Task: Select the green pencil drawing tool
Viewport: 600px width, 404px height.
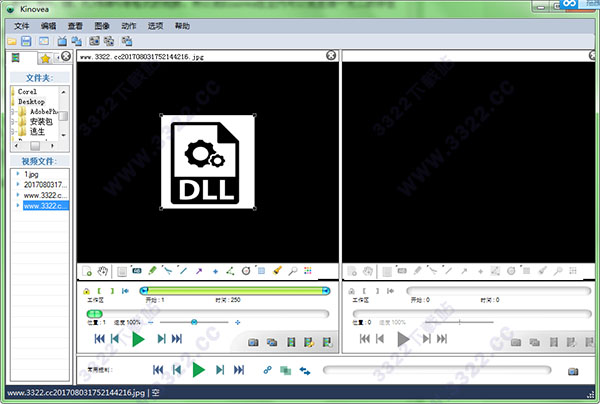Action: [x=152, y=271]
